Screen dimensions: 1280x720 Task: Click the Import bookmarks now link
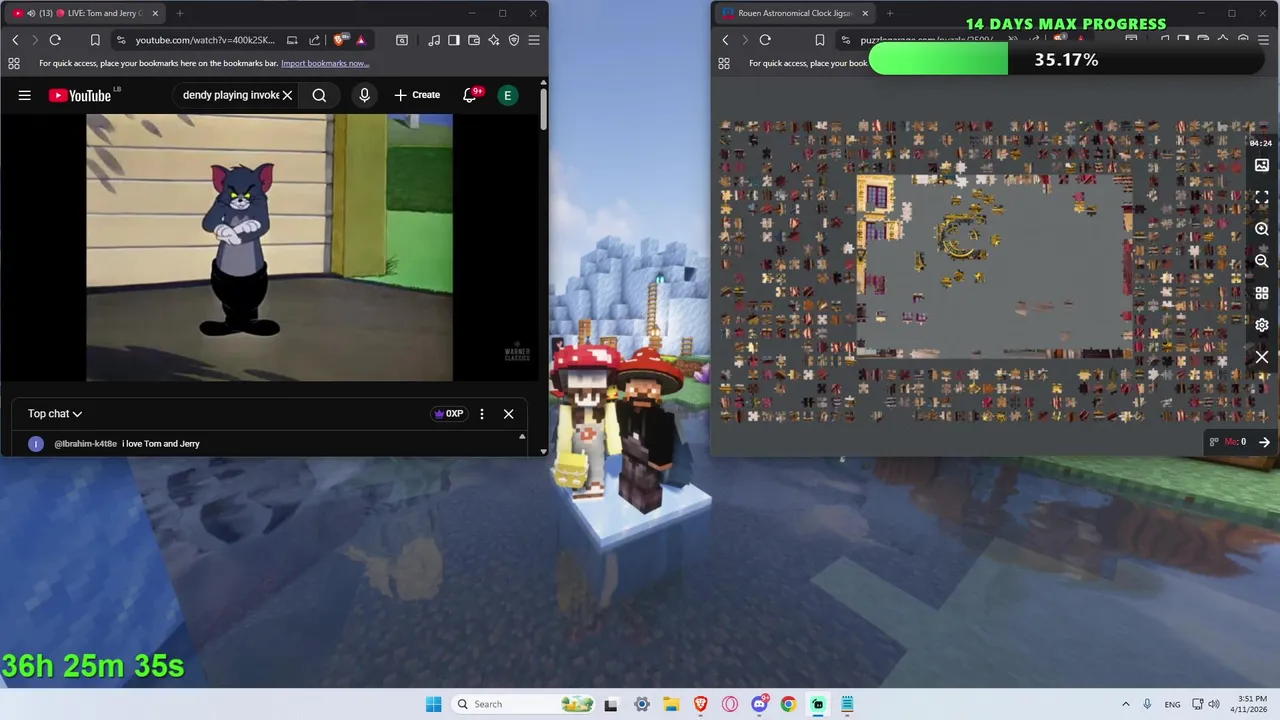(325, 63)
